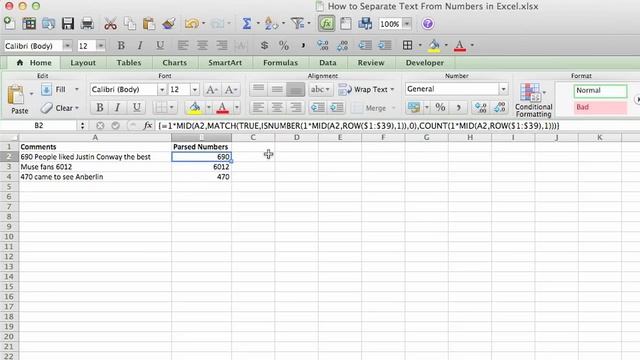Toggle Italic in the top formatting bar
The width and height of the screenshot is (640, 360).
pyautogui.click(x=140, y=45)
